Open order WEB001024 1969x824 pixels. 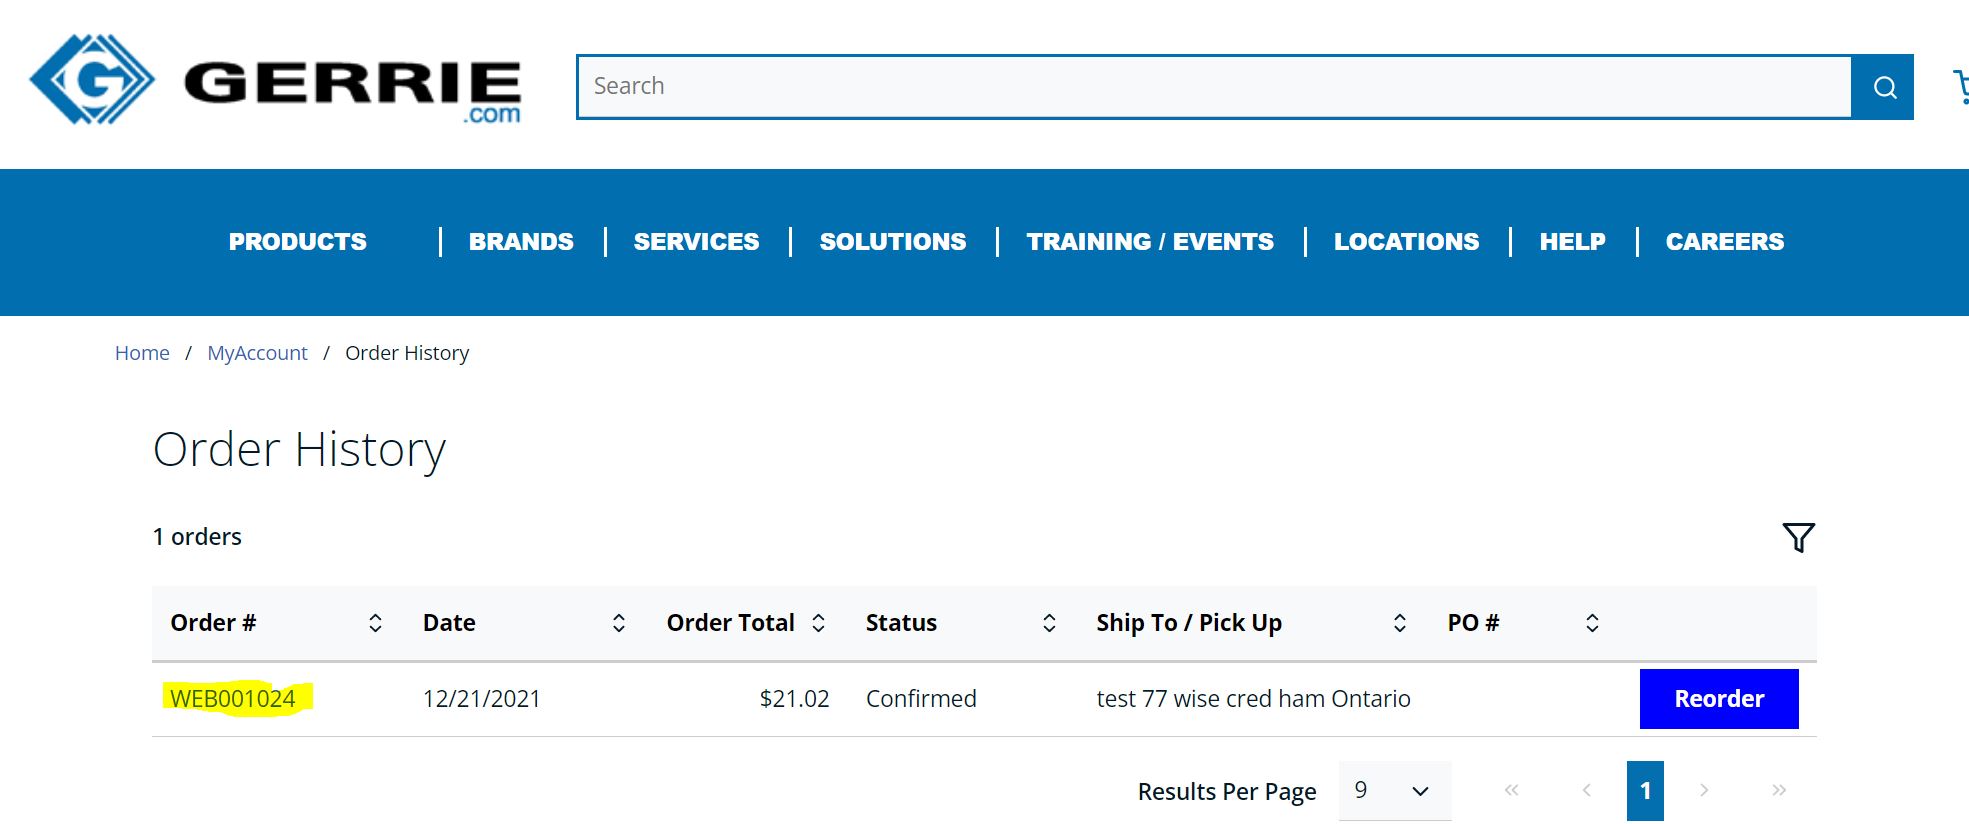pyautogui.click(x=233, y=698)
